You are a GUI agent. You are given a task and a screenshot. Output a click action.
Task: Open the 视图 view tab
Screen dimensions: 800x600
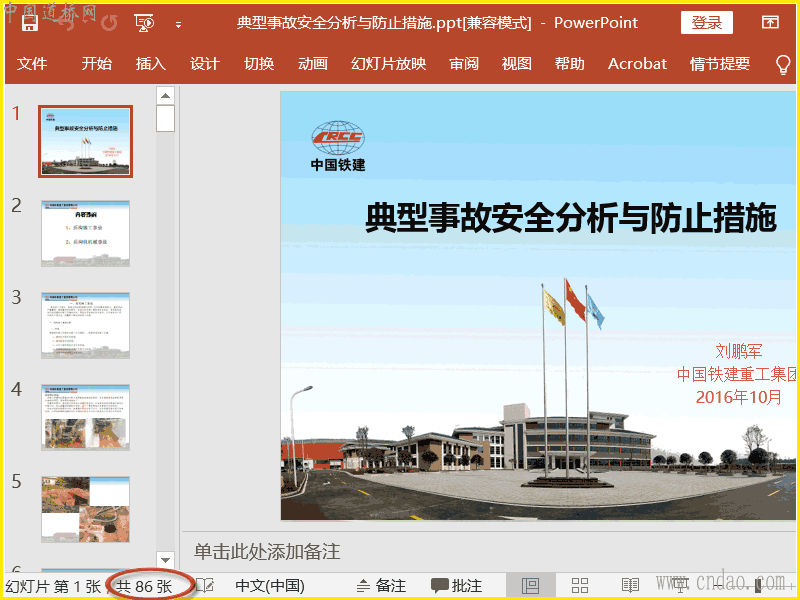516,63
